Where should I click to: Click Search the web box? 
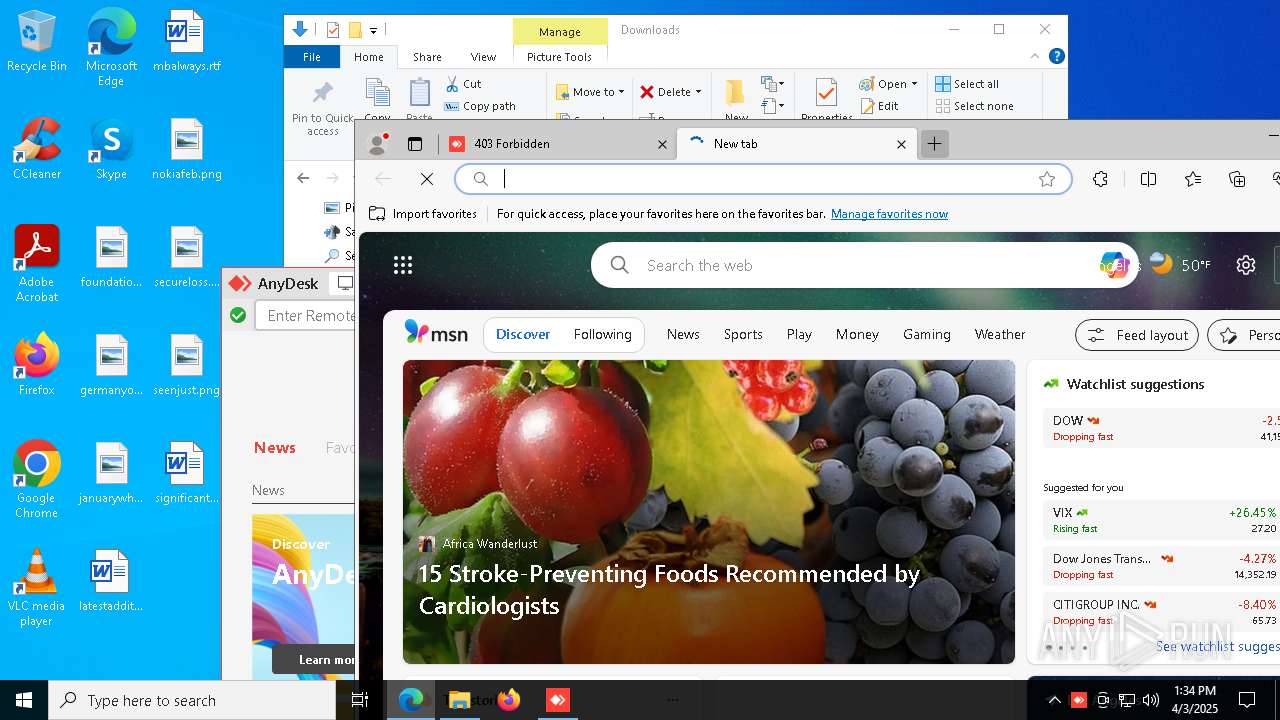click(x=865, y=265)
